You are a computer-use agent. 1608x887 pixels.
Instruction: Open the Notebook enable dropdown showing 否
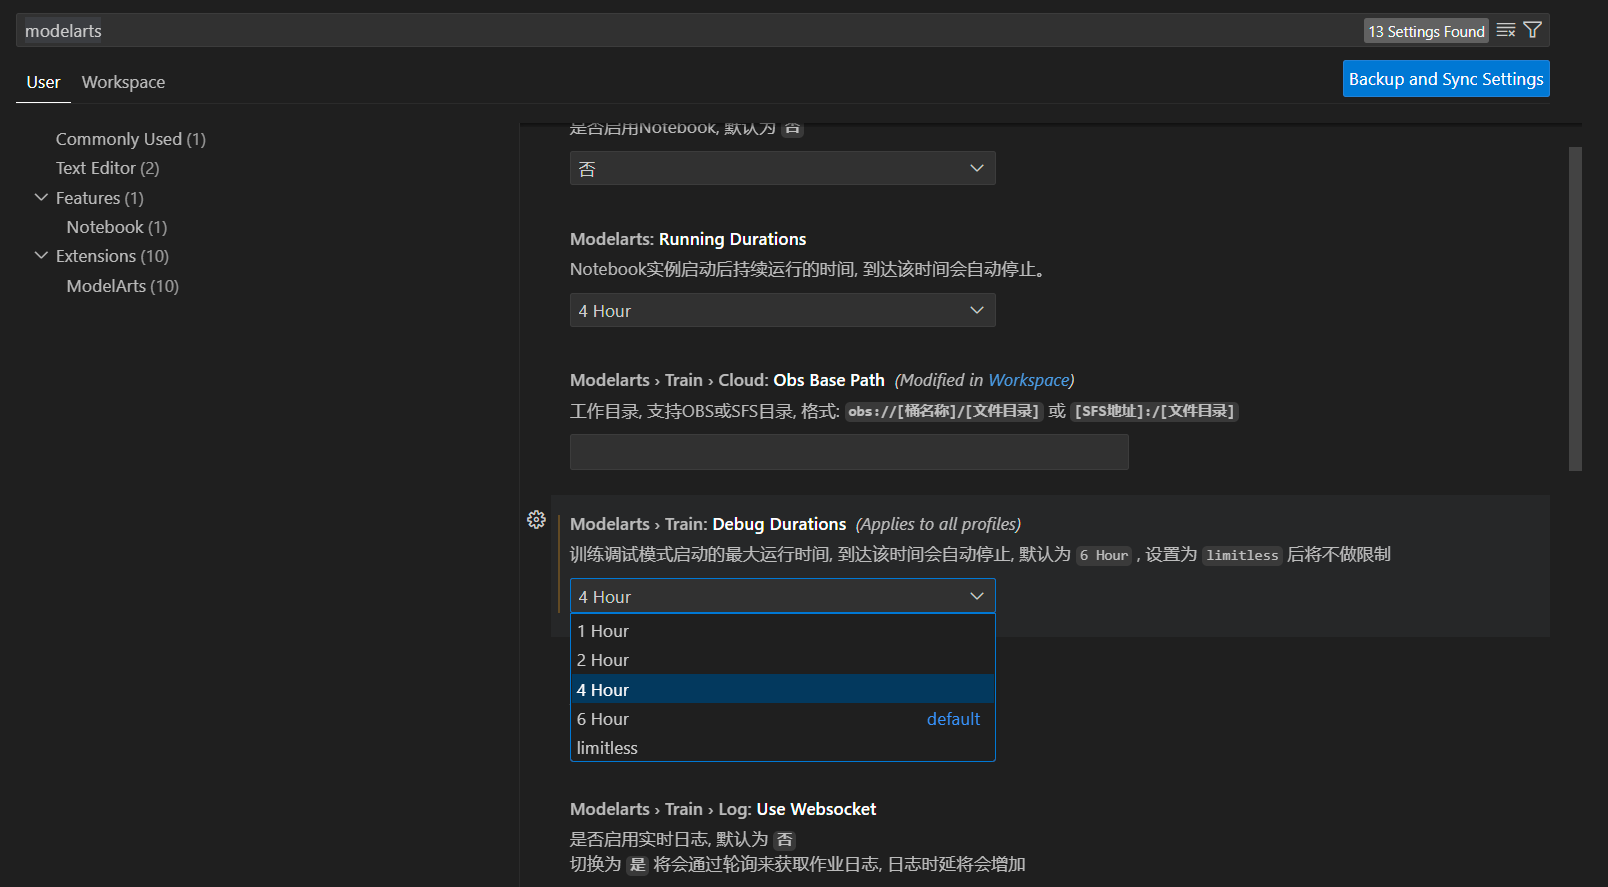[x=783, y=168]
